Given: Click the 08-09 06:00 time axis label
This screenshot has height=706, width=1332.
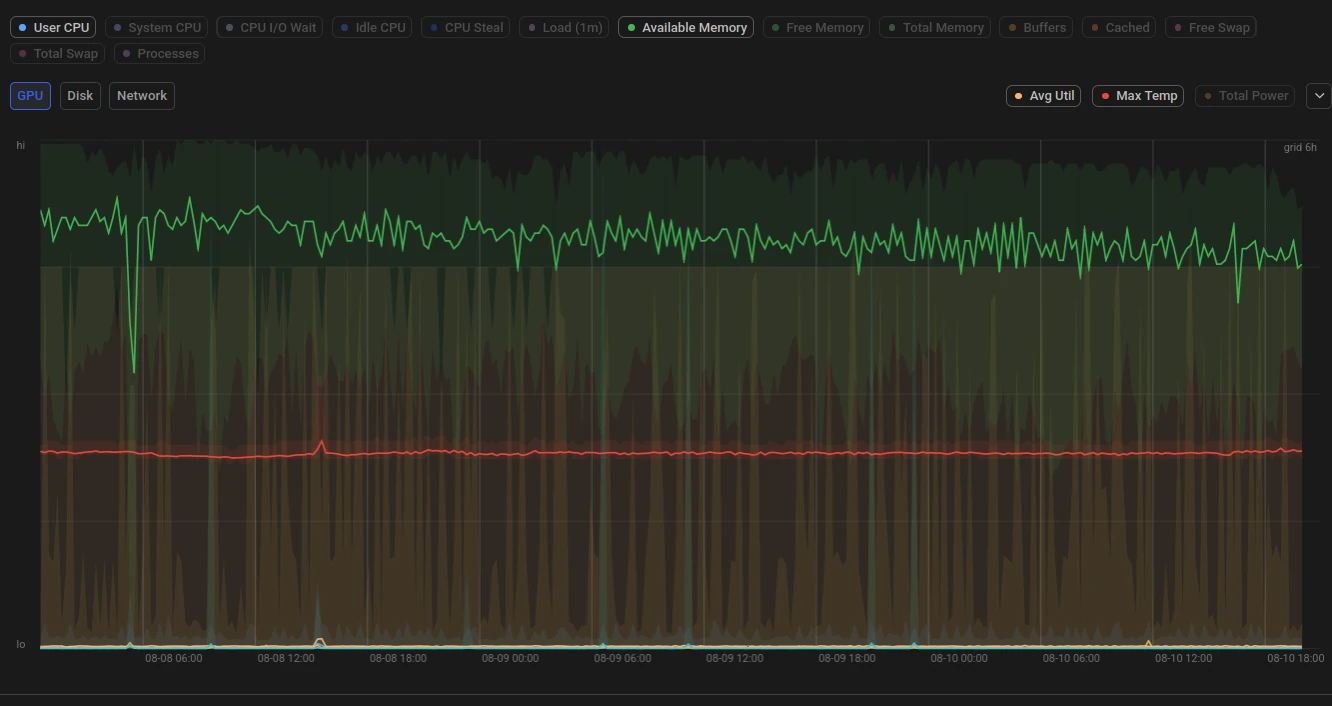Looking at the screenshot, I should coord(622,658).
